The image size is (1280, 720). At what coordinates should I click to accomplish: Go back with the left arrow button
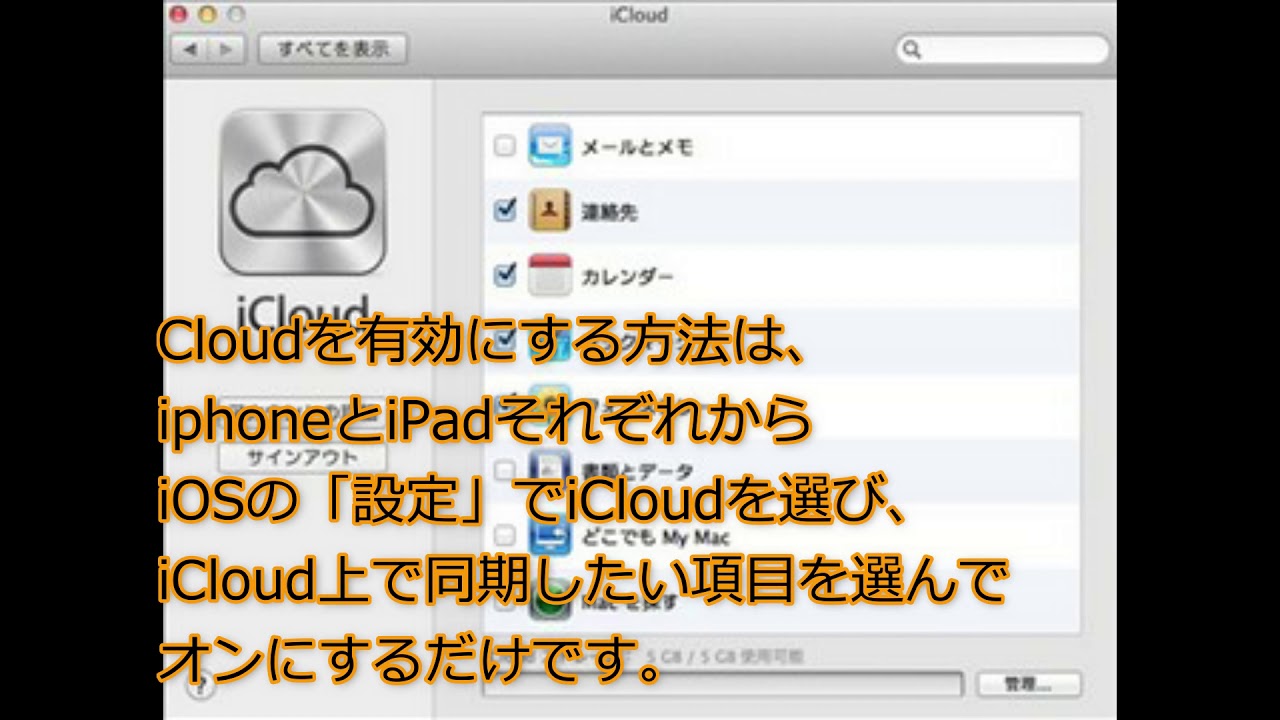(x=190, y=49)
